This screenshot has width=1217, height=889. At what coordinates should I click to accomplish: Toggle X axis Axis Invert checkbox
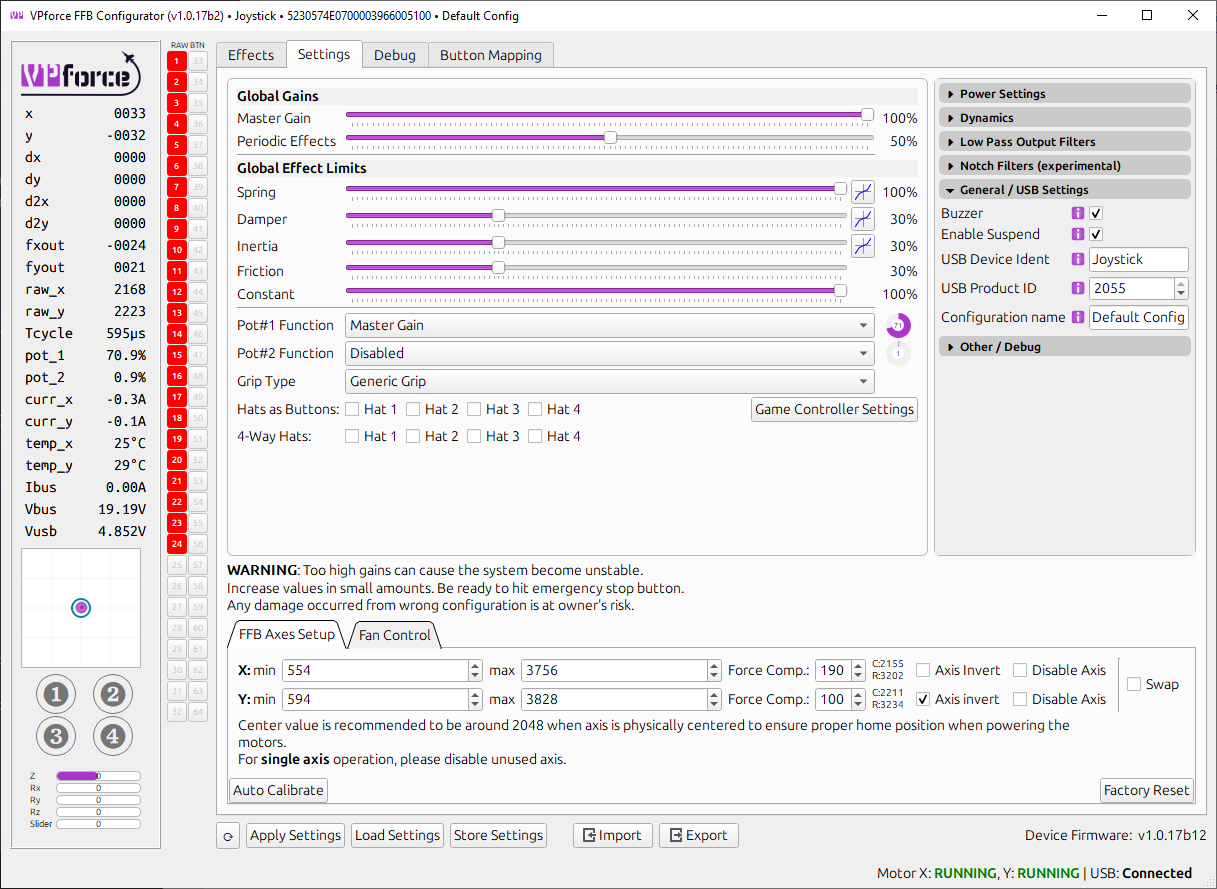coord(923,670)
